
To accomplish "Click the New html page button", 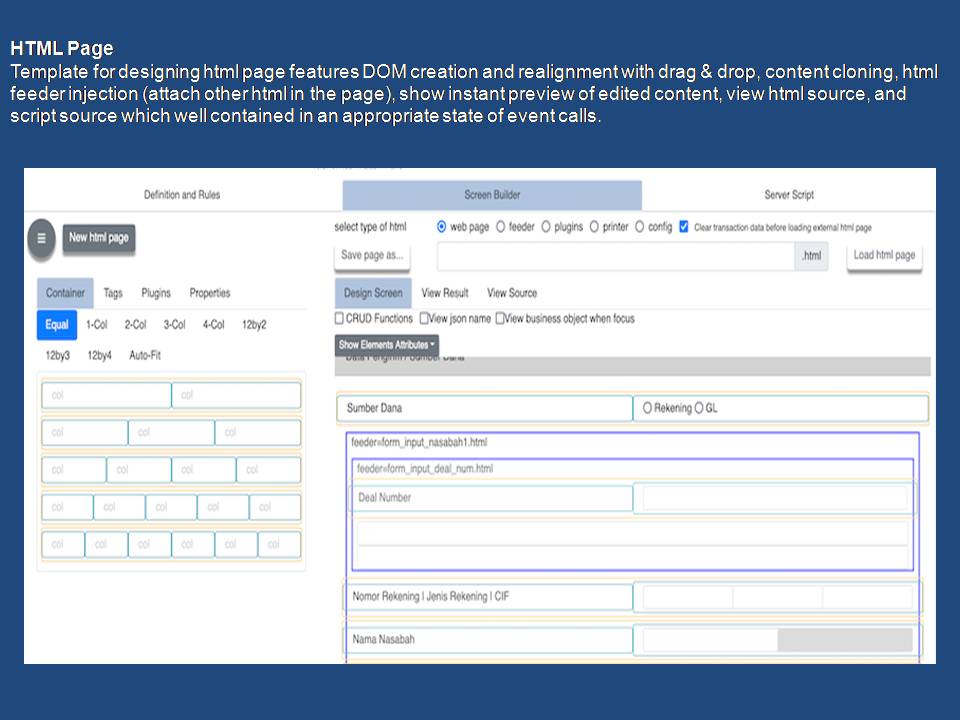I will click(x=98, y=238).
